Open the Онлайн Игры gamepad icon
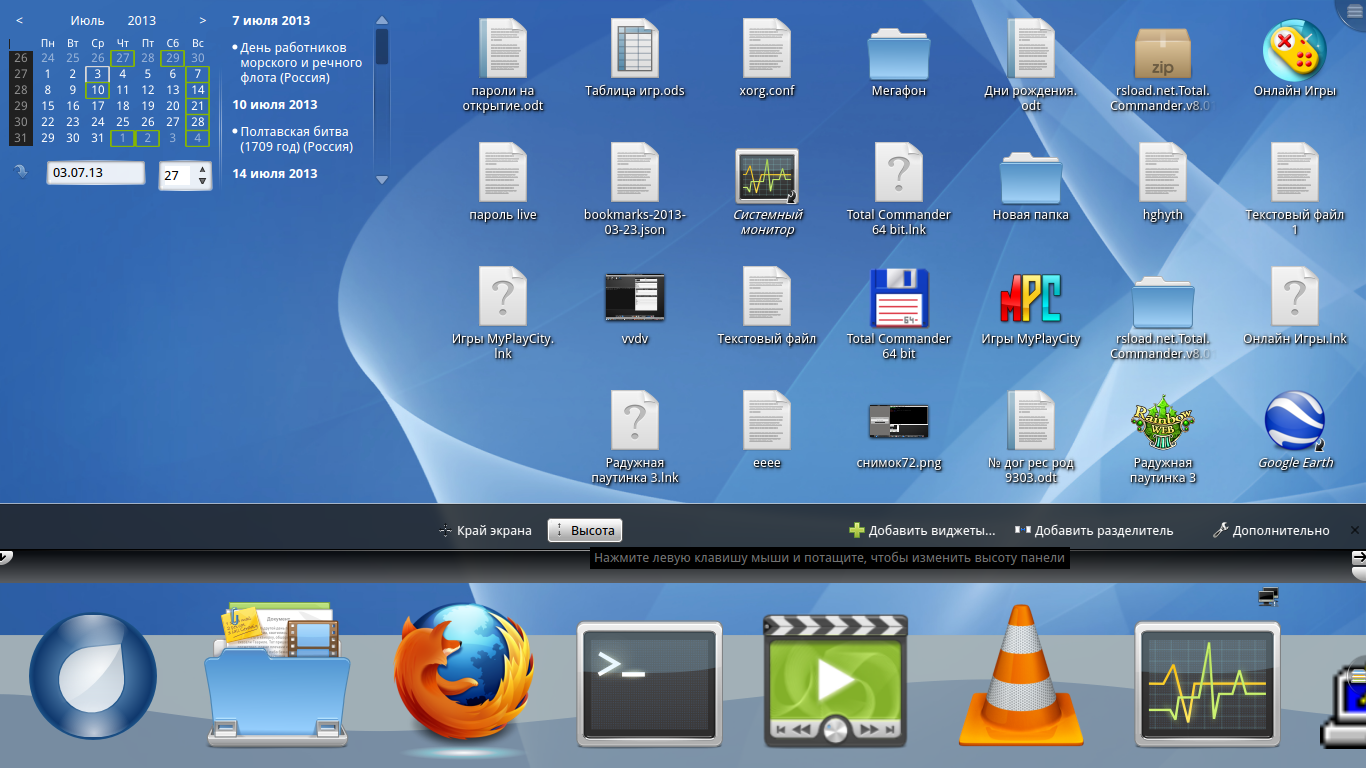Screen dimensions: 1366x768 1295,51
